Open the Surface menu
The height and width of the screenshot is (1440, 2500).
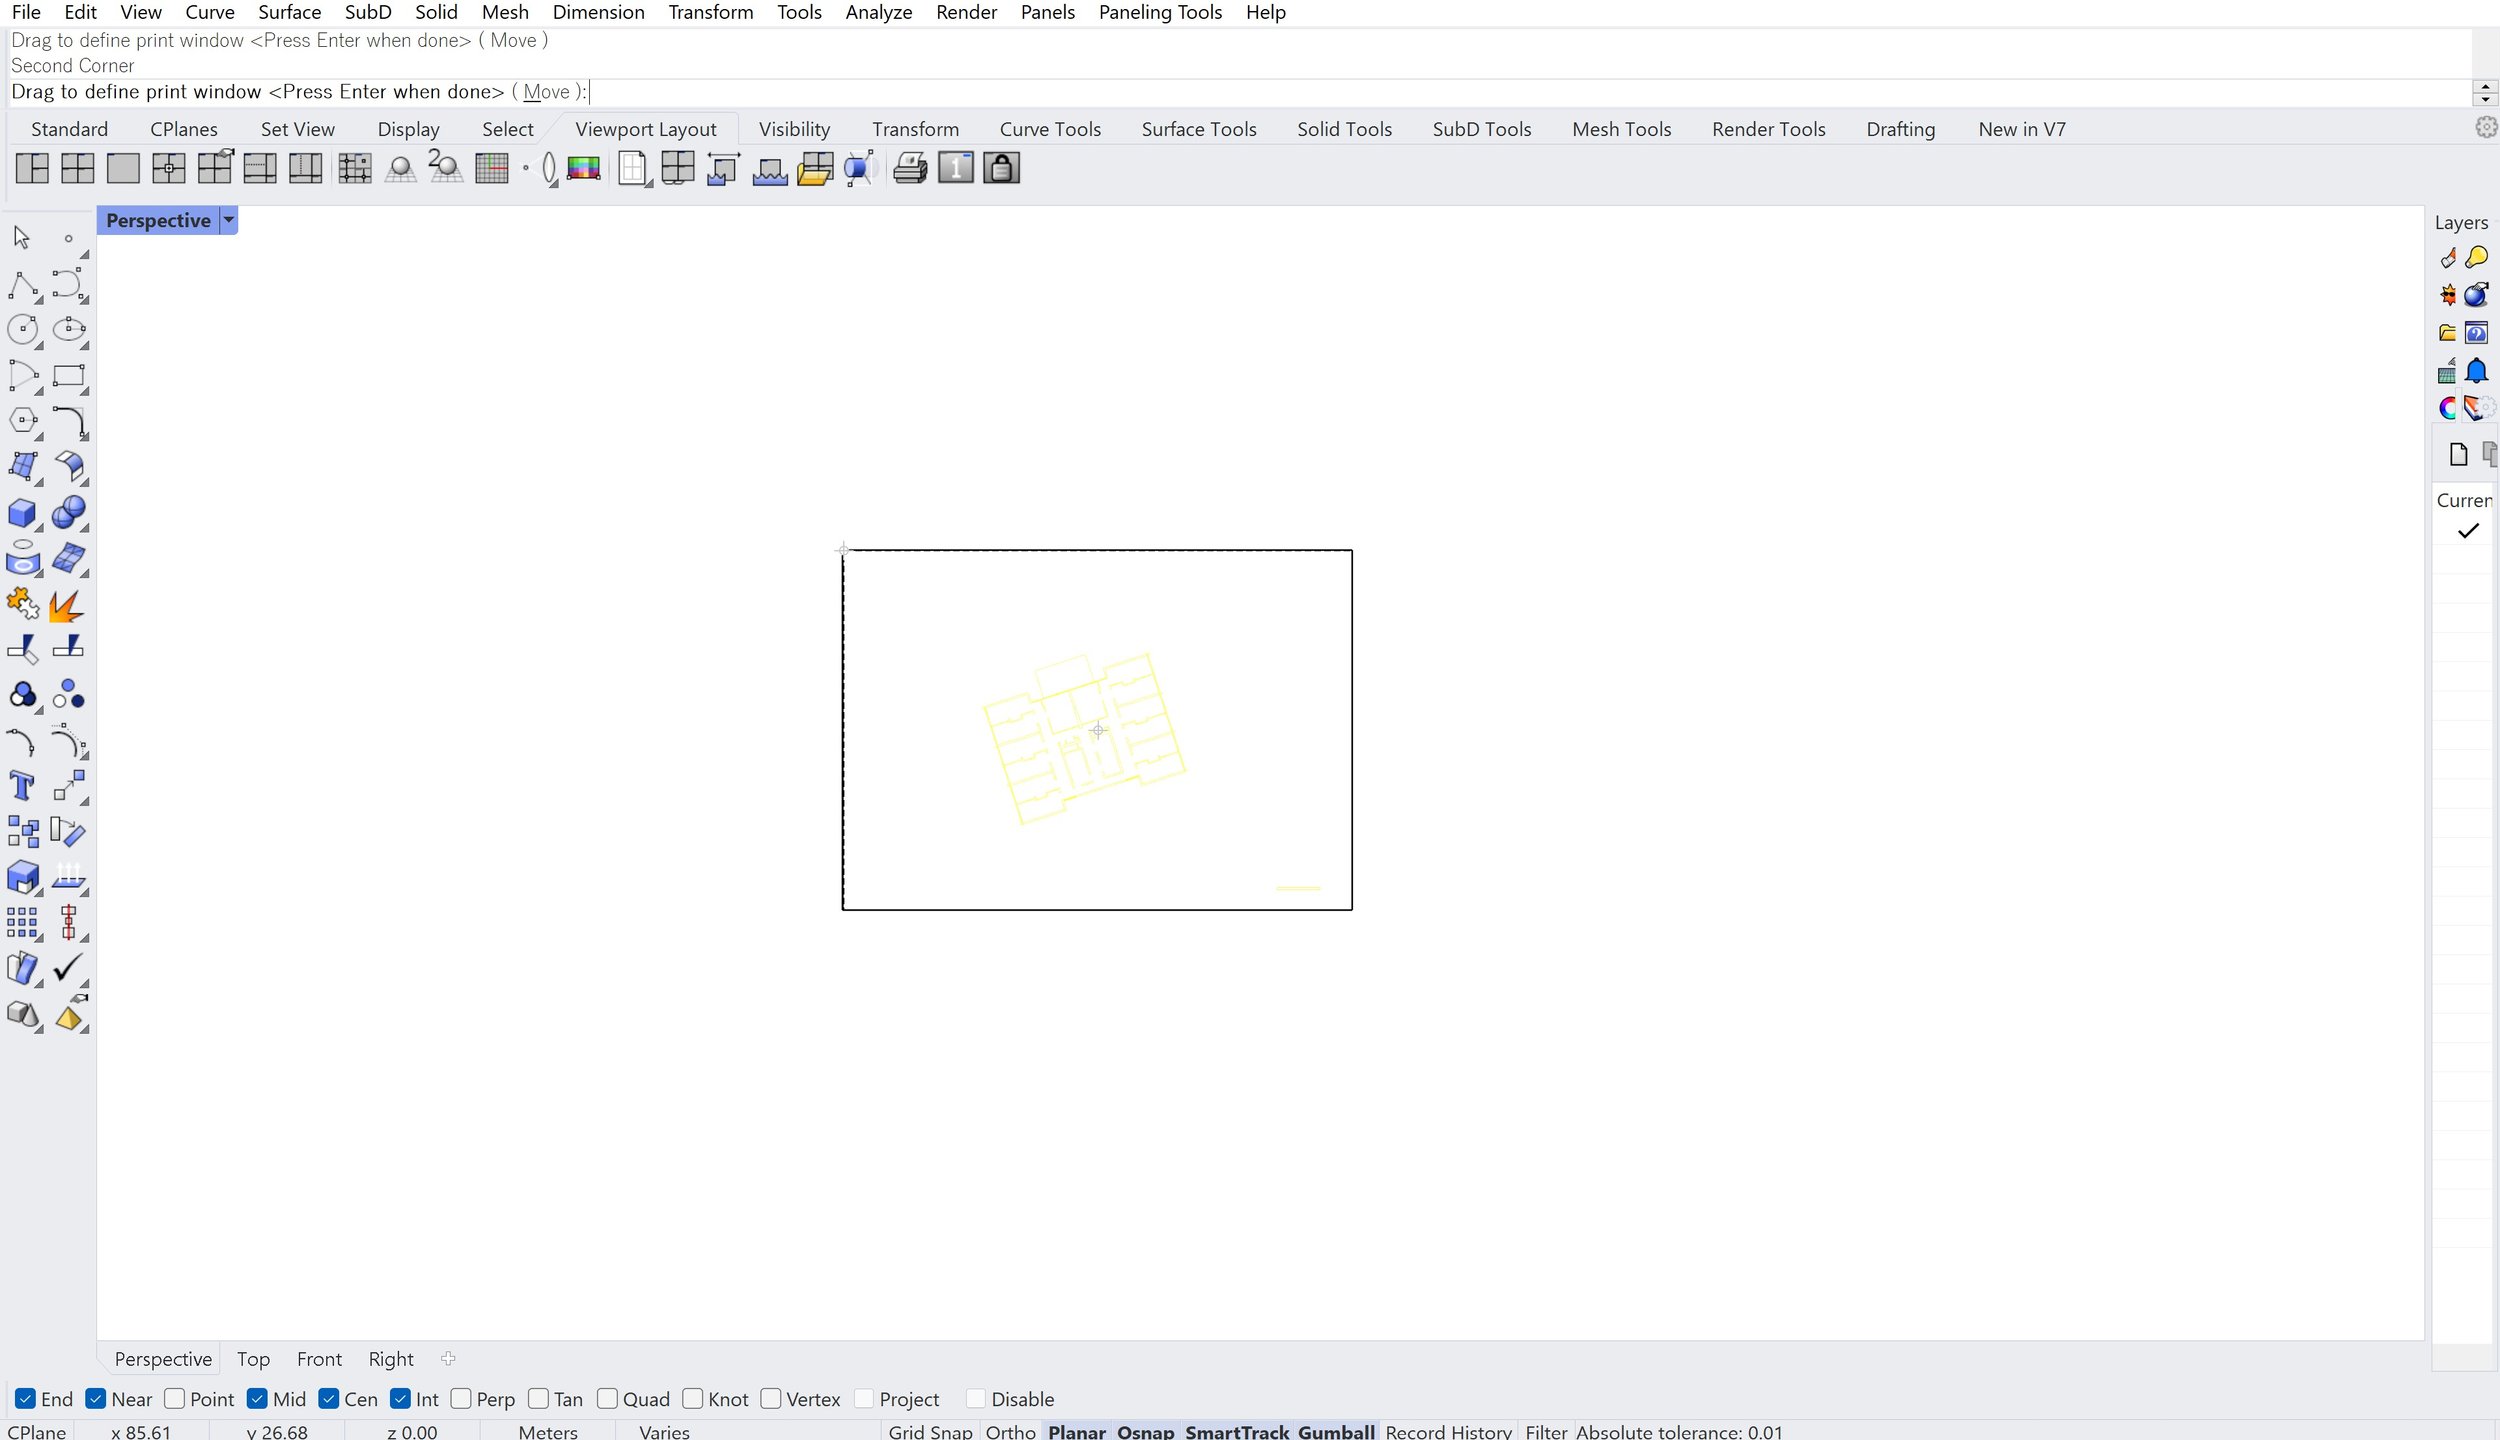click(289, 12)
